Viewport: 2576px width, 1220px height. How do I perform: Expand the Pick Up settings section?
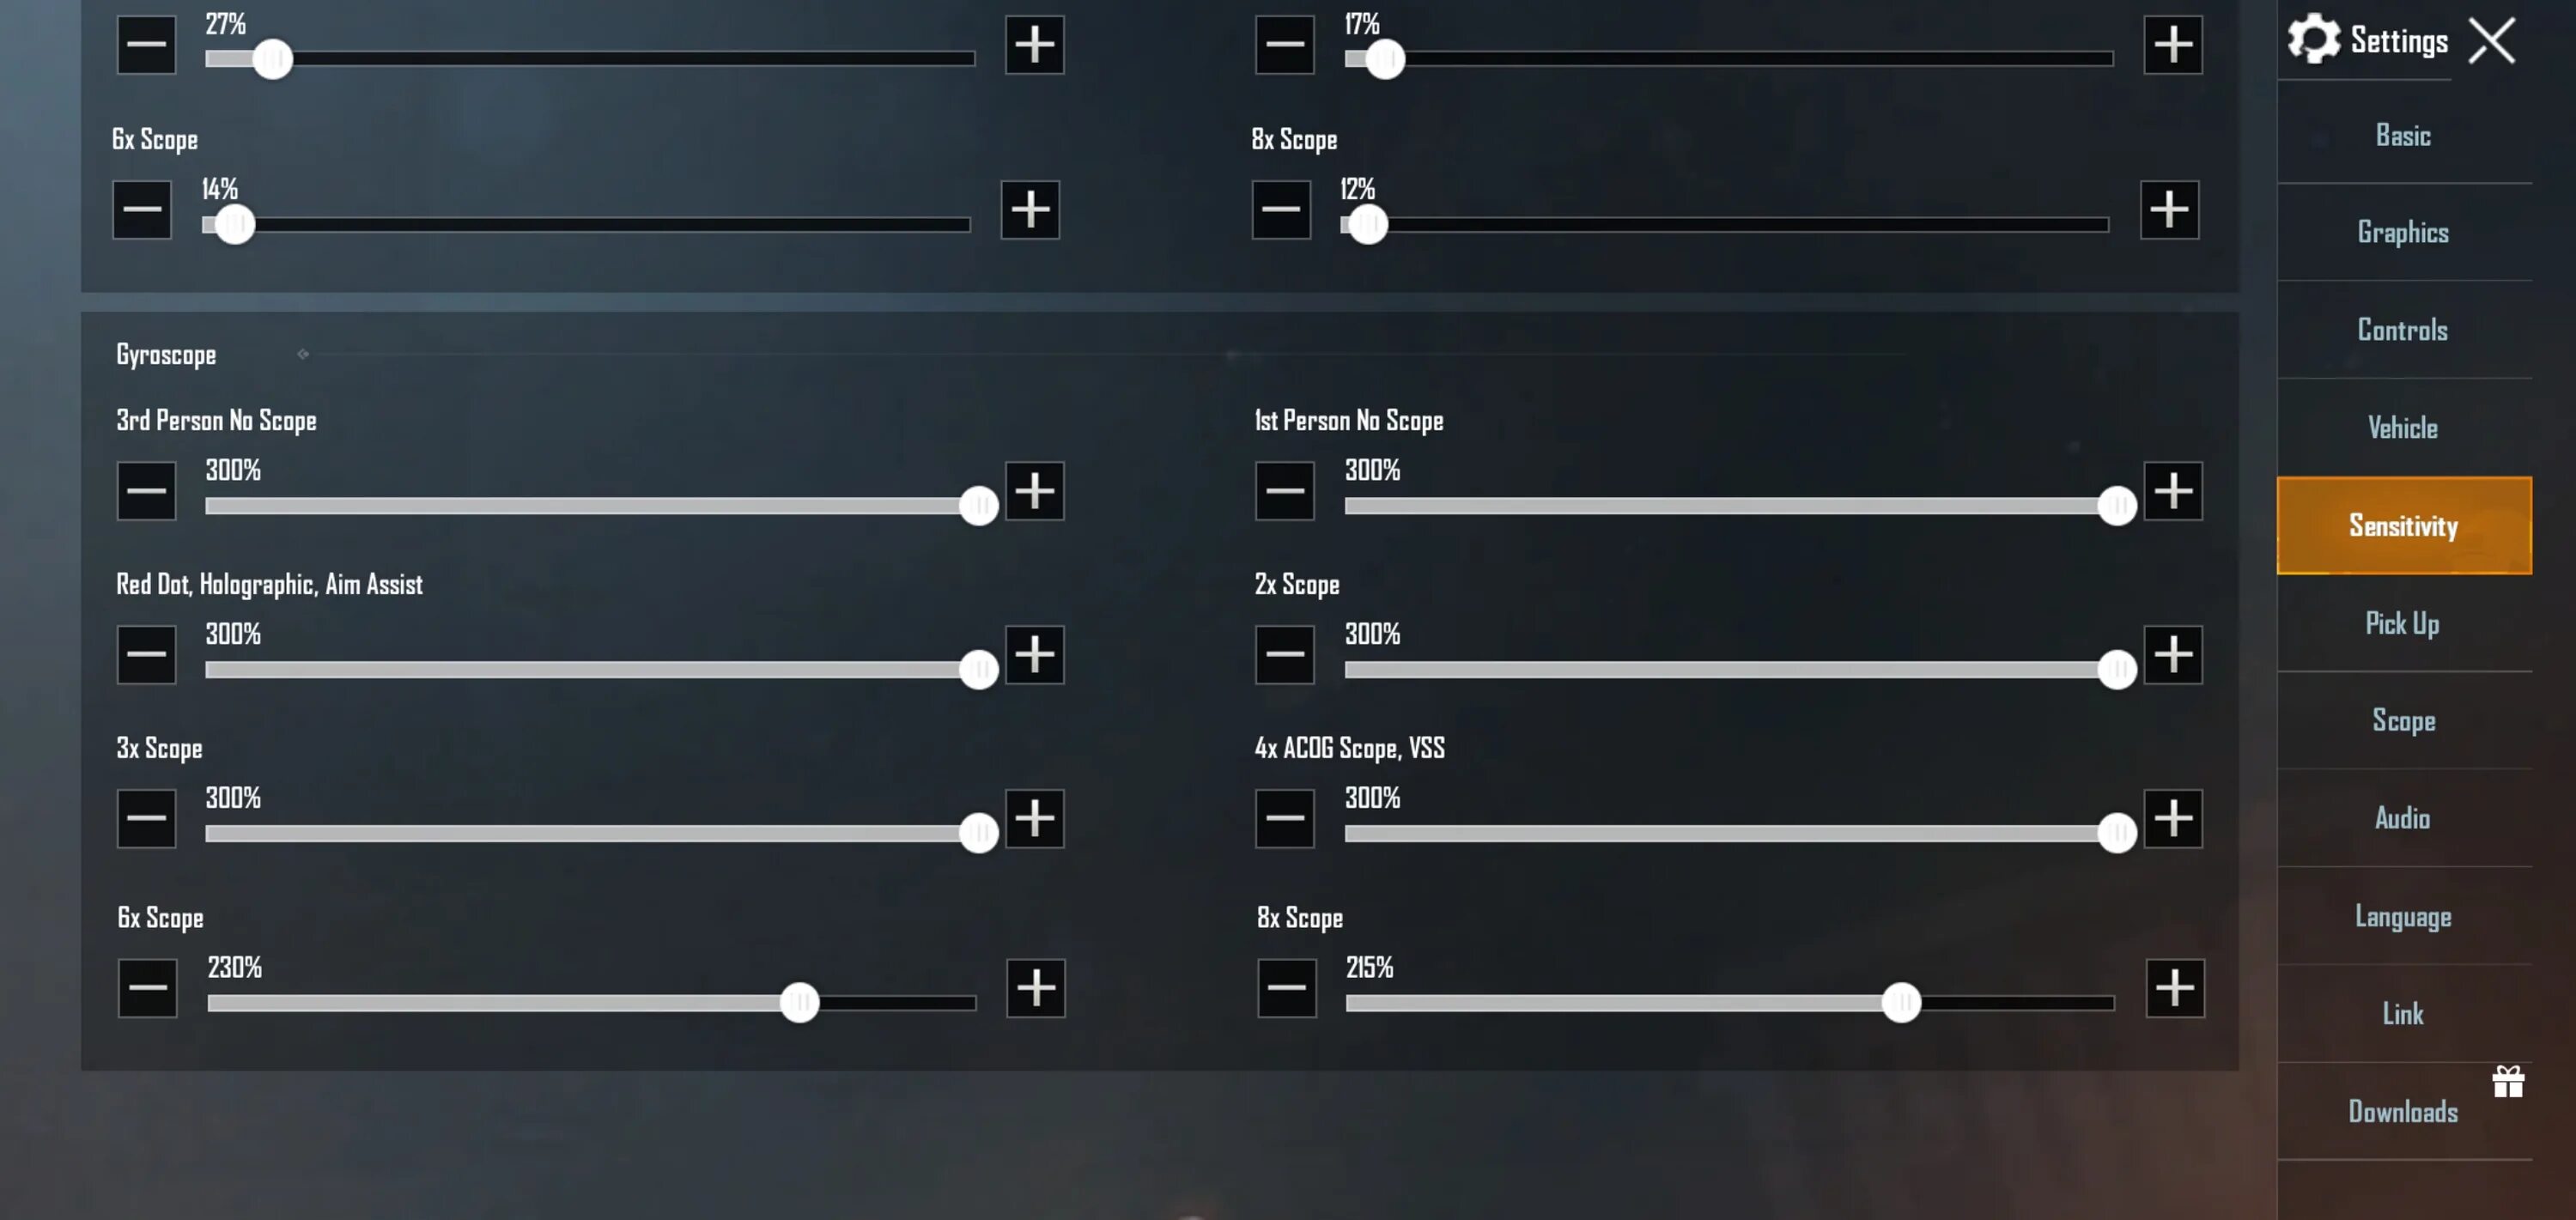[2403, 622]
